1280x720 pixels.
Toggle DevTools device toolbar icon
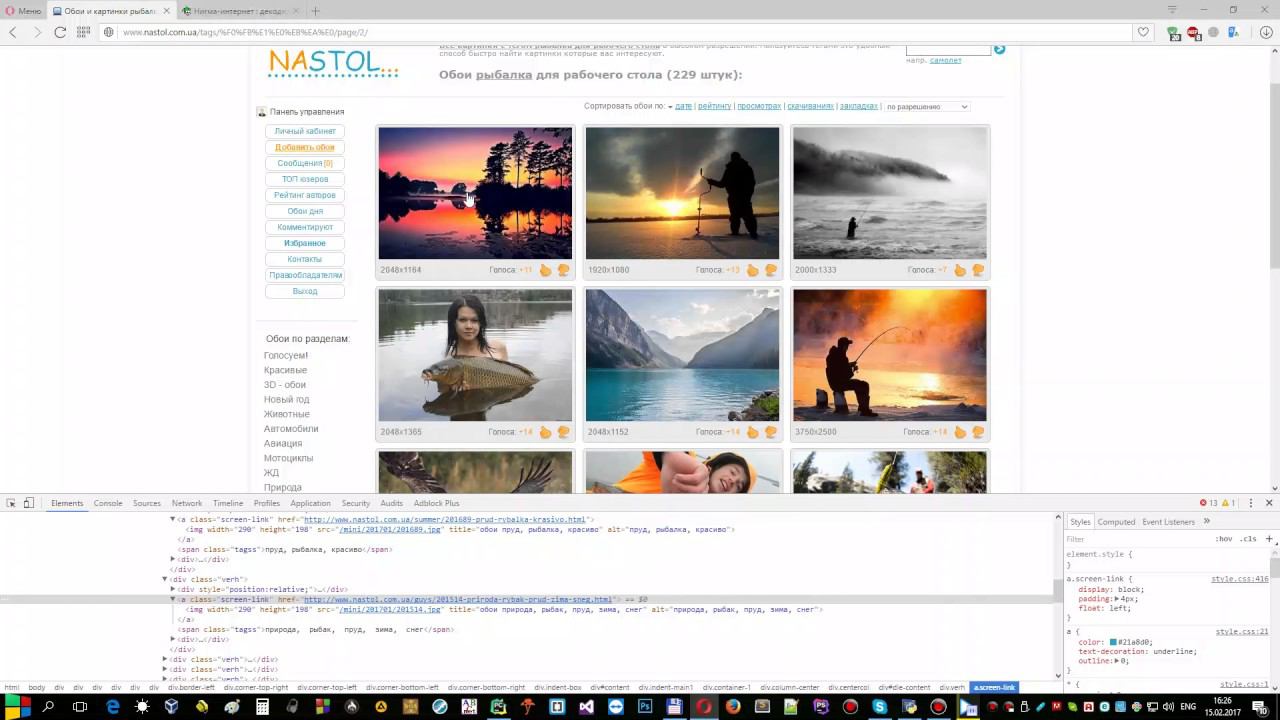[29, 503]
